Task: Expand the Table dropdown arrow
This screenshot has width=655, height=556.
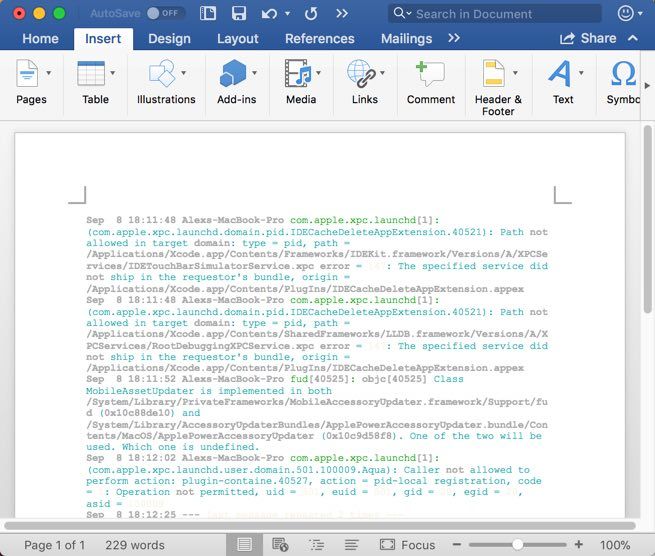Action: pyautogui.click(x=113, y=73)
